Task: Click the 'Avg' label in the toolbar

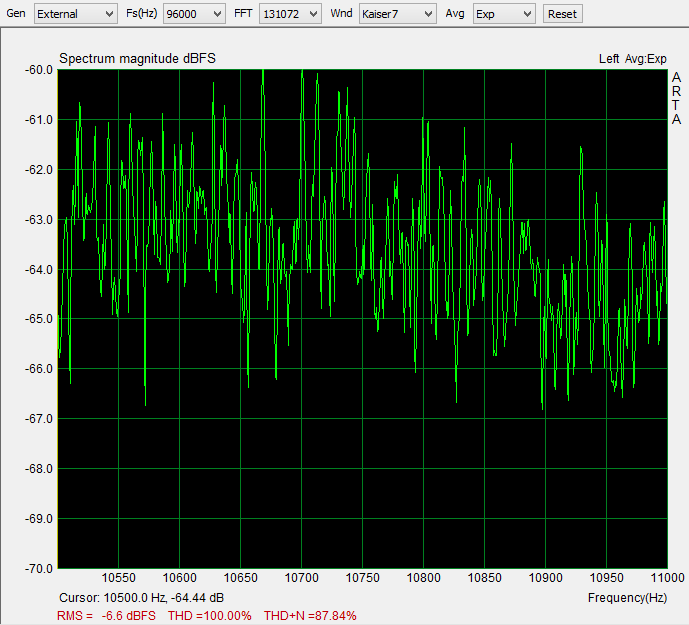Action: coord(455,14)
